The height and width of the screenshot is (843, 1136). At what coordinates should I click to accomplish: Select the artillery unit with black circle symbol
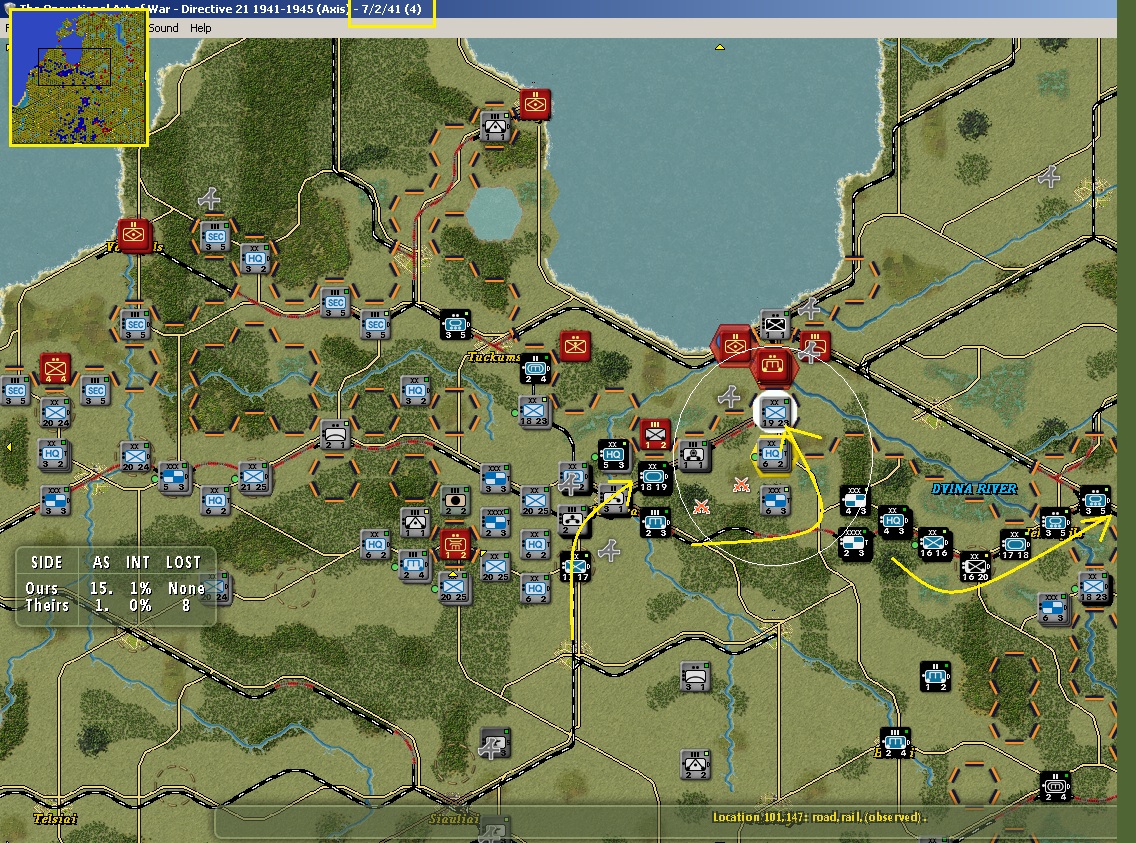[455, 500]
